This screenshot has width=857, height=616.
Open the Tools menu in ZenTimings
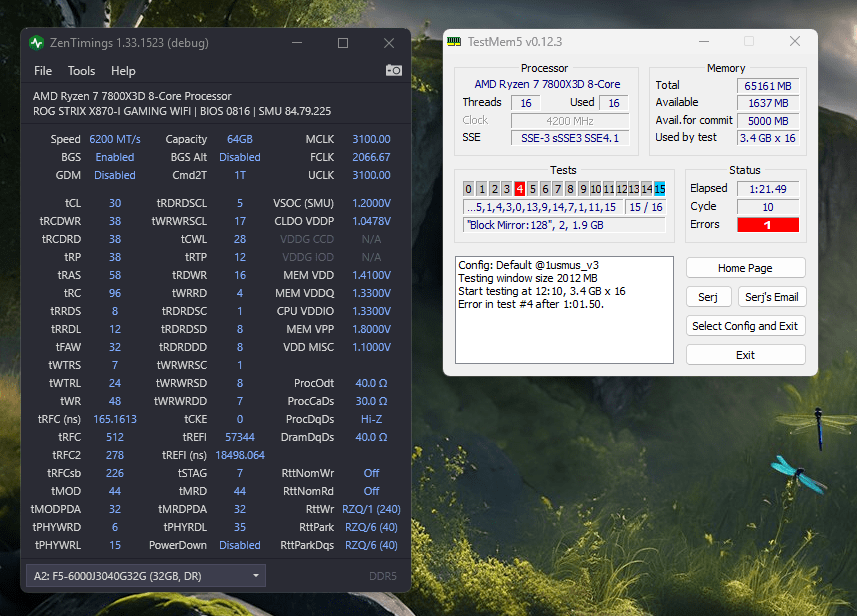(x=81, y=71)
